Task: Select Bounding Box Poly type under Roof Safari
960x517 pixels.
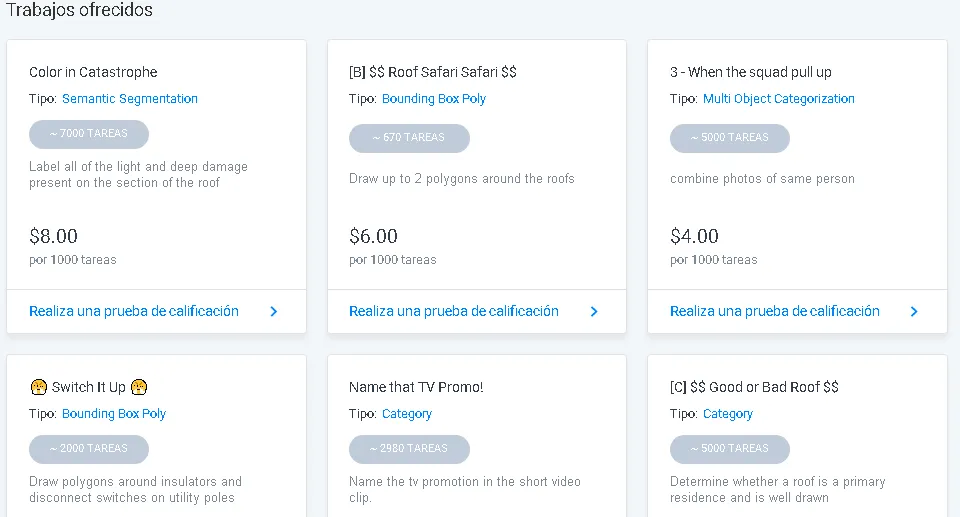Action: point(433,99)
